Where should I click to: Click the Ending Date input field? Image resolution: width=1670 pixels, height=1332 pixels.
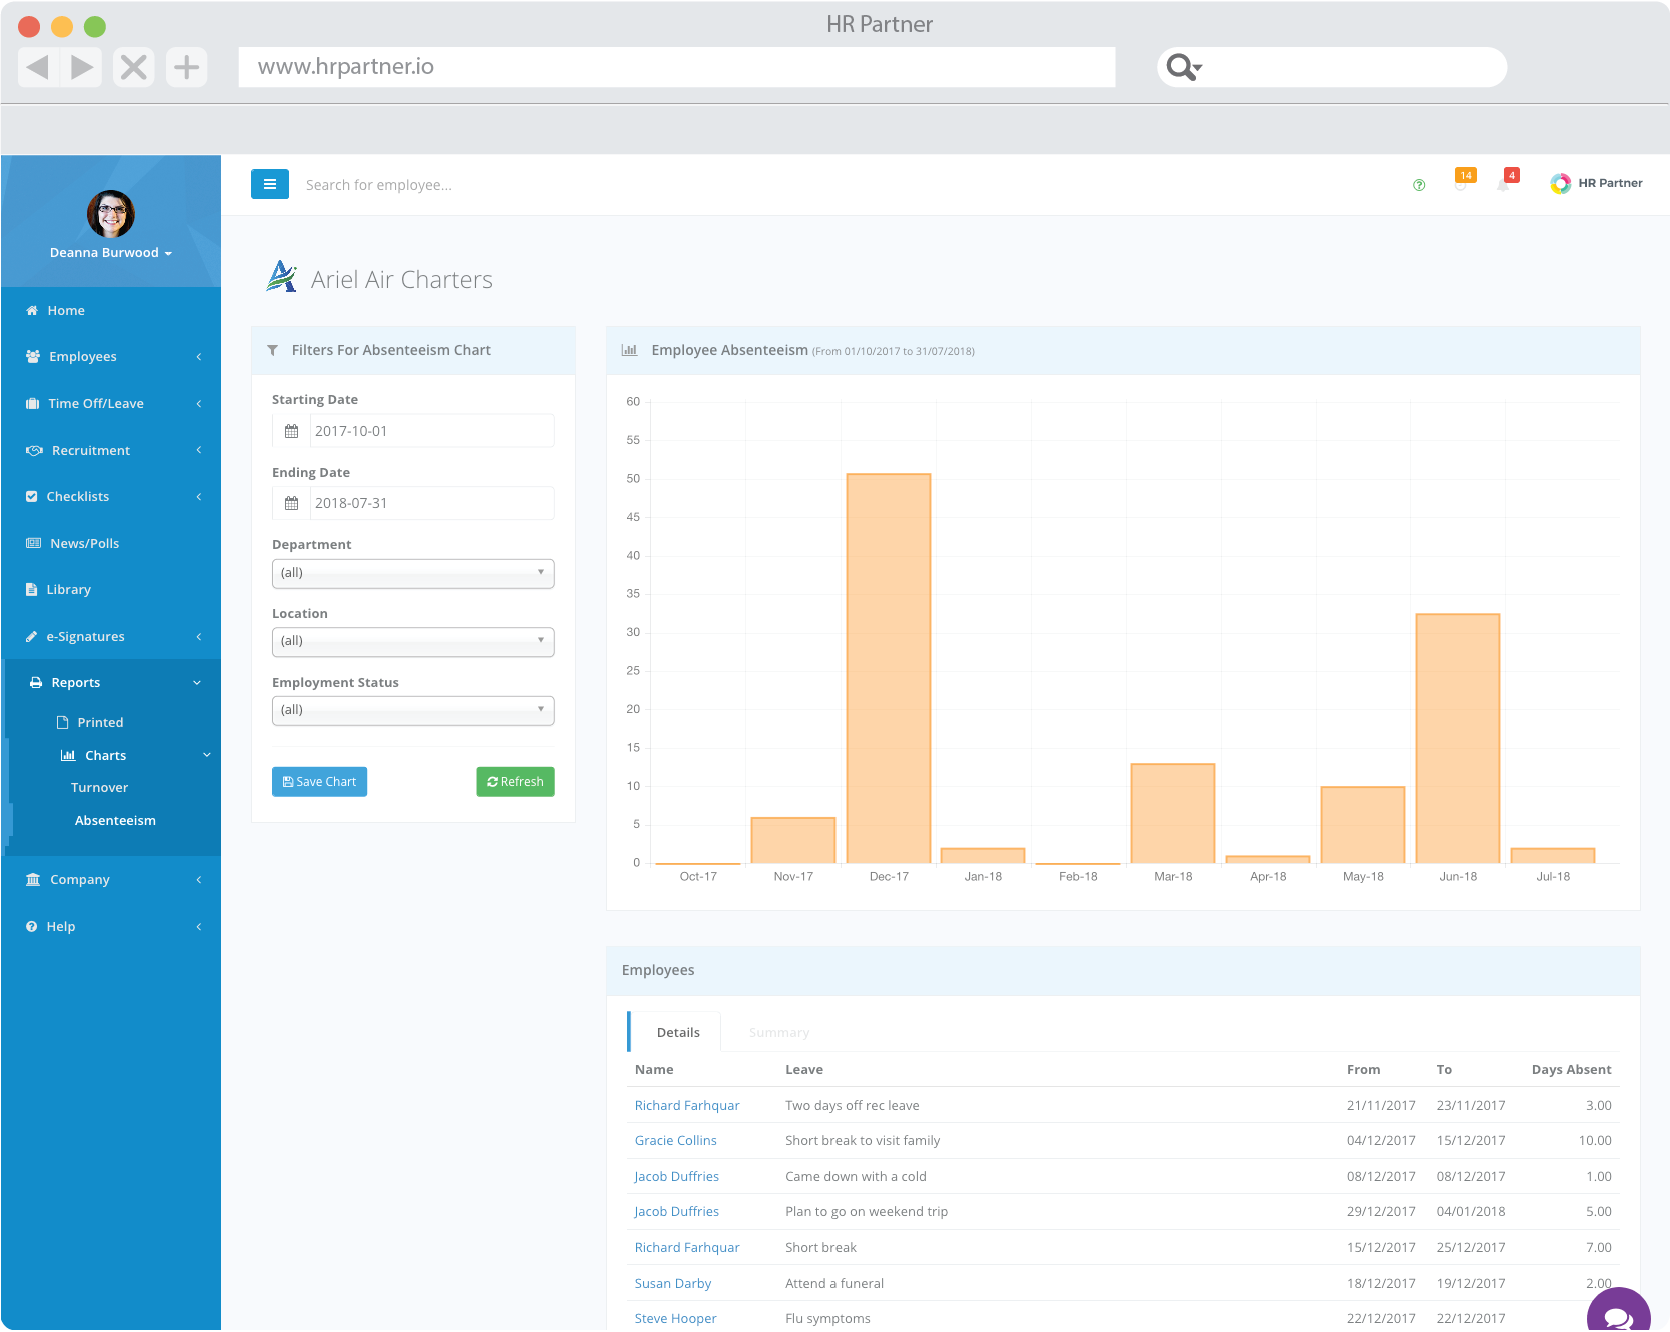pyautogui.click(x=432, y=503)
